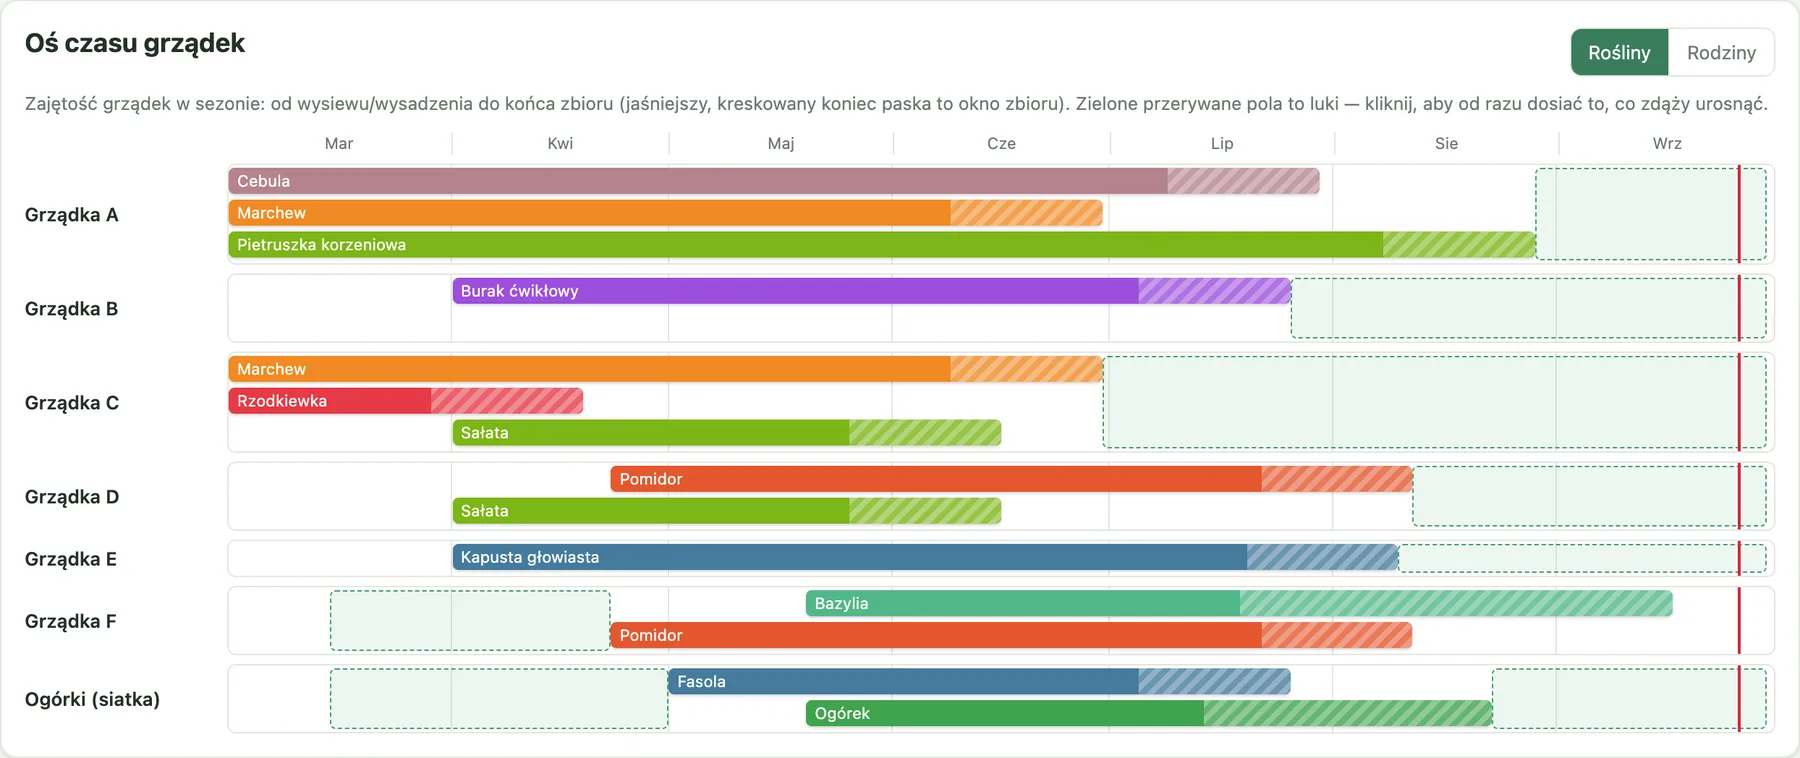Viewport: 1800px width, 758px height.
Task: Open the Marchew bar in Grządka C
Action: pyautogui.click(x=666, y=369)
